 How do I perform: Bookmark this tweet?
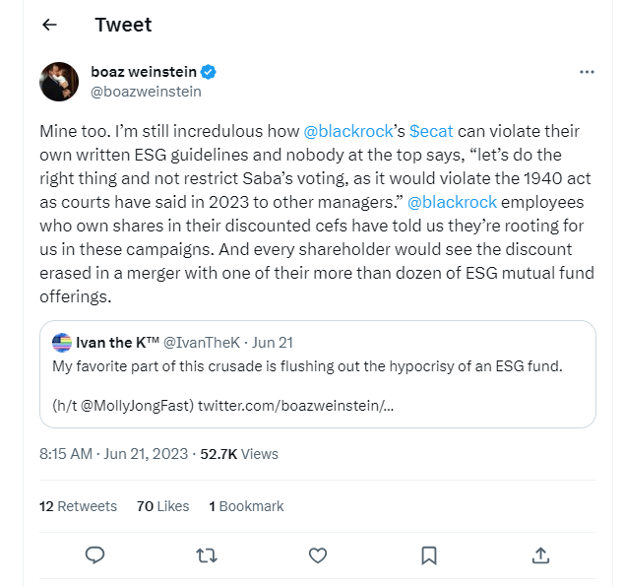(428, 554)
